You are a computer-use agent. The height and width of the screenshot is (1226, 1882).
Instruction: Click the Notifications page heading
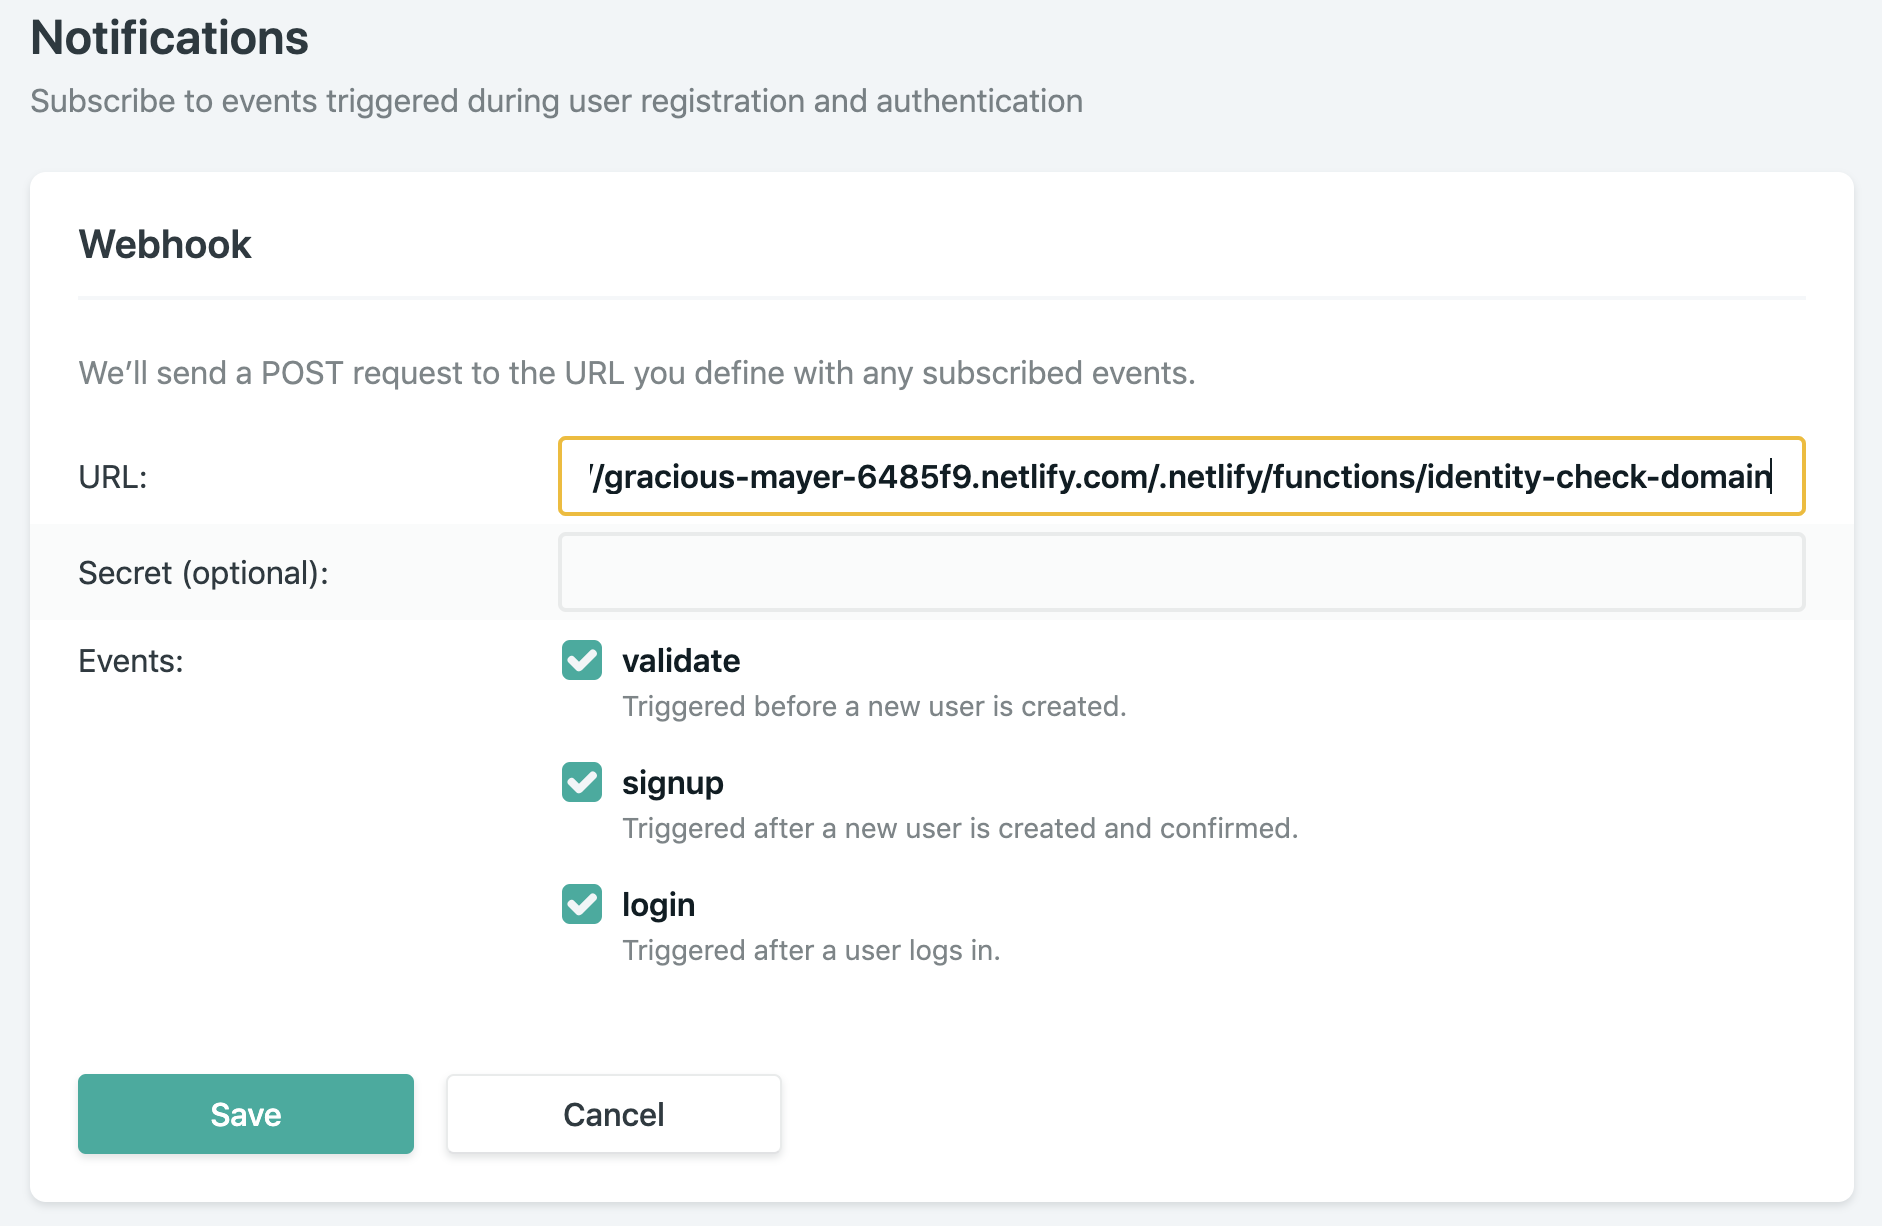(x=170, y=38)
